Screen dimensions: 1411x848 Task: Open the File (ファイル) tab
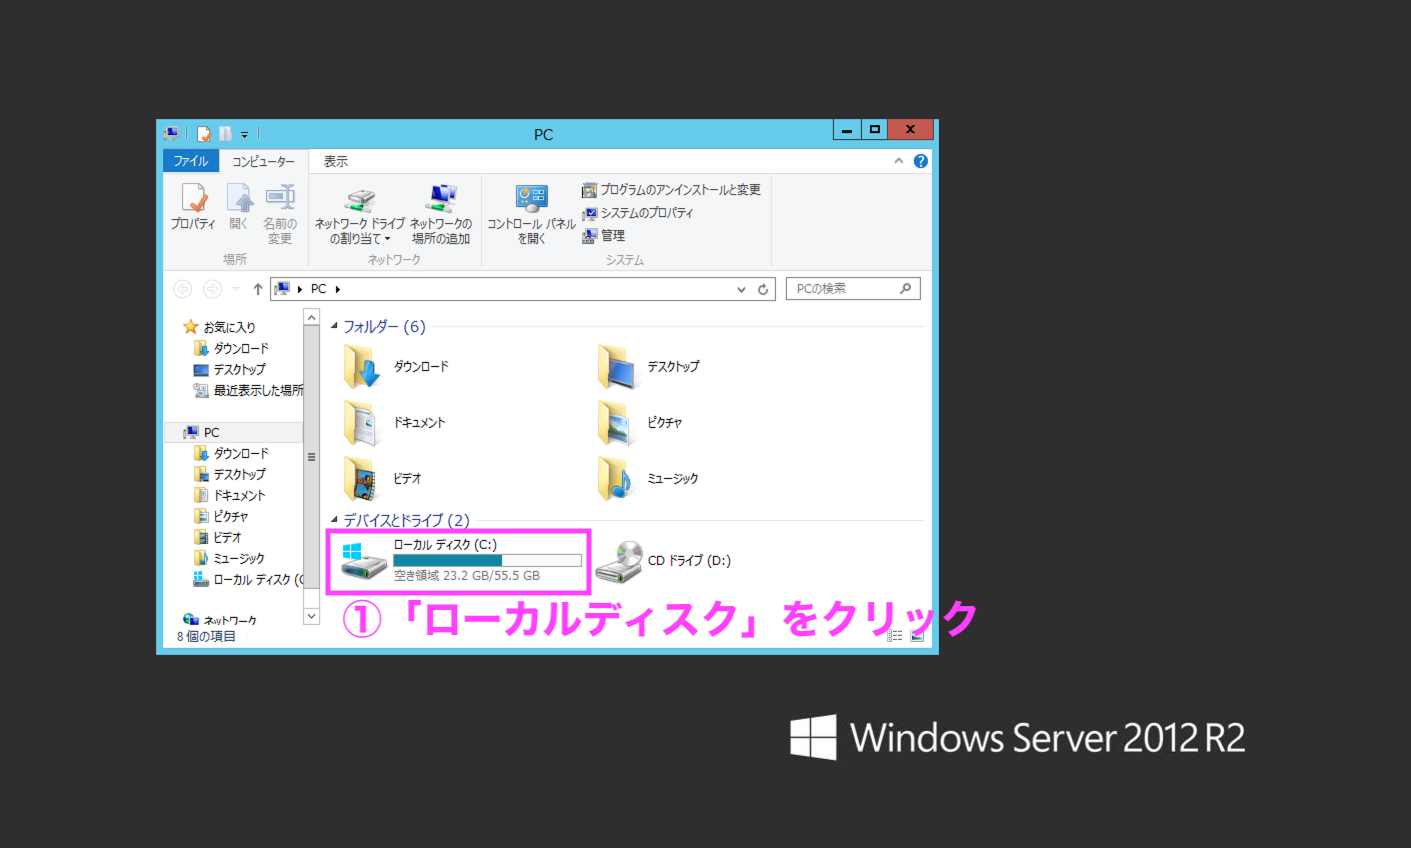pos(190,161)
